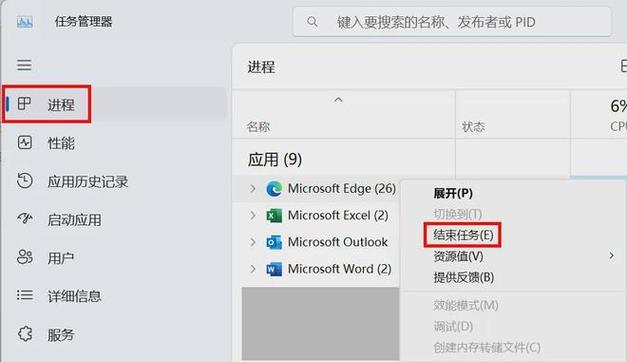Open the 服务 services puzzle icon
627x362 pixels.
[x=25, y=334]
